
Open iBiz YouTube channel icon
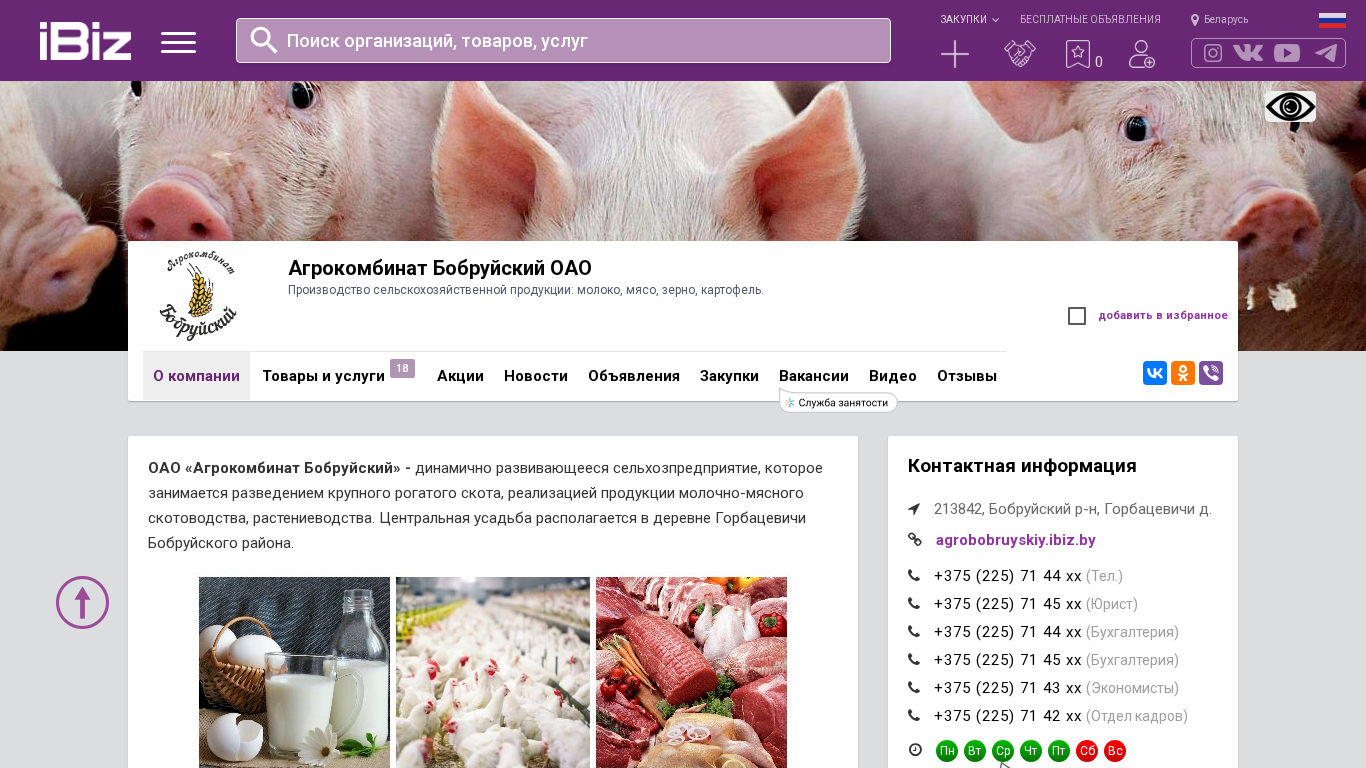tap(1287, 53)
